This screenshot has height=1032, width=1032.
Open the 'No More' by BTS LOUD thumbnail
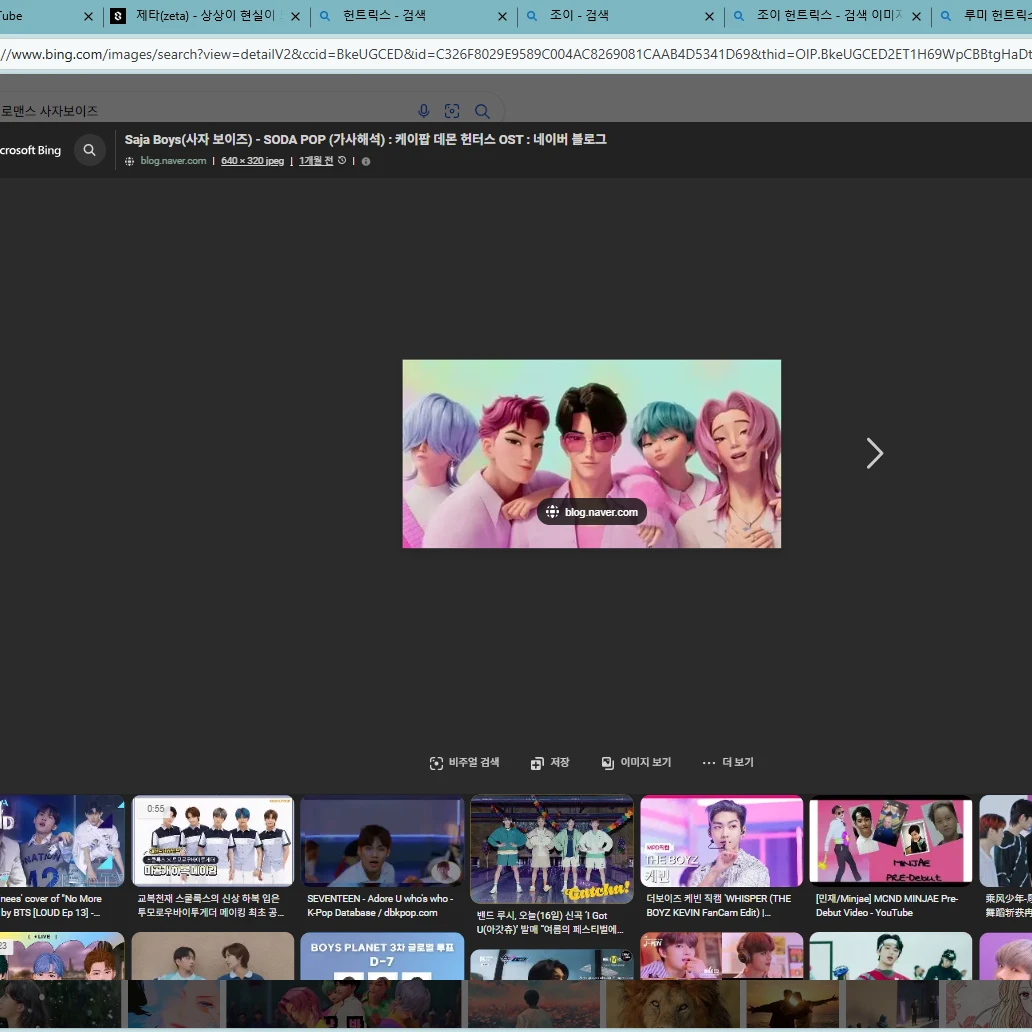[62, 841]
